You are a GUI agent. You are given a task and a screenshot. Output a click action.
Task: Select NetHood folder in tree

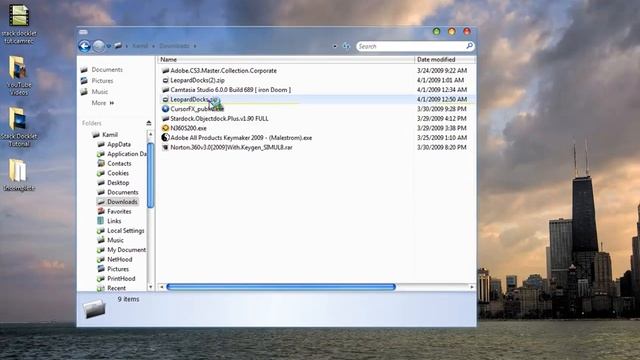click(120, 260)
